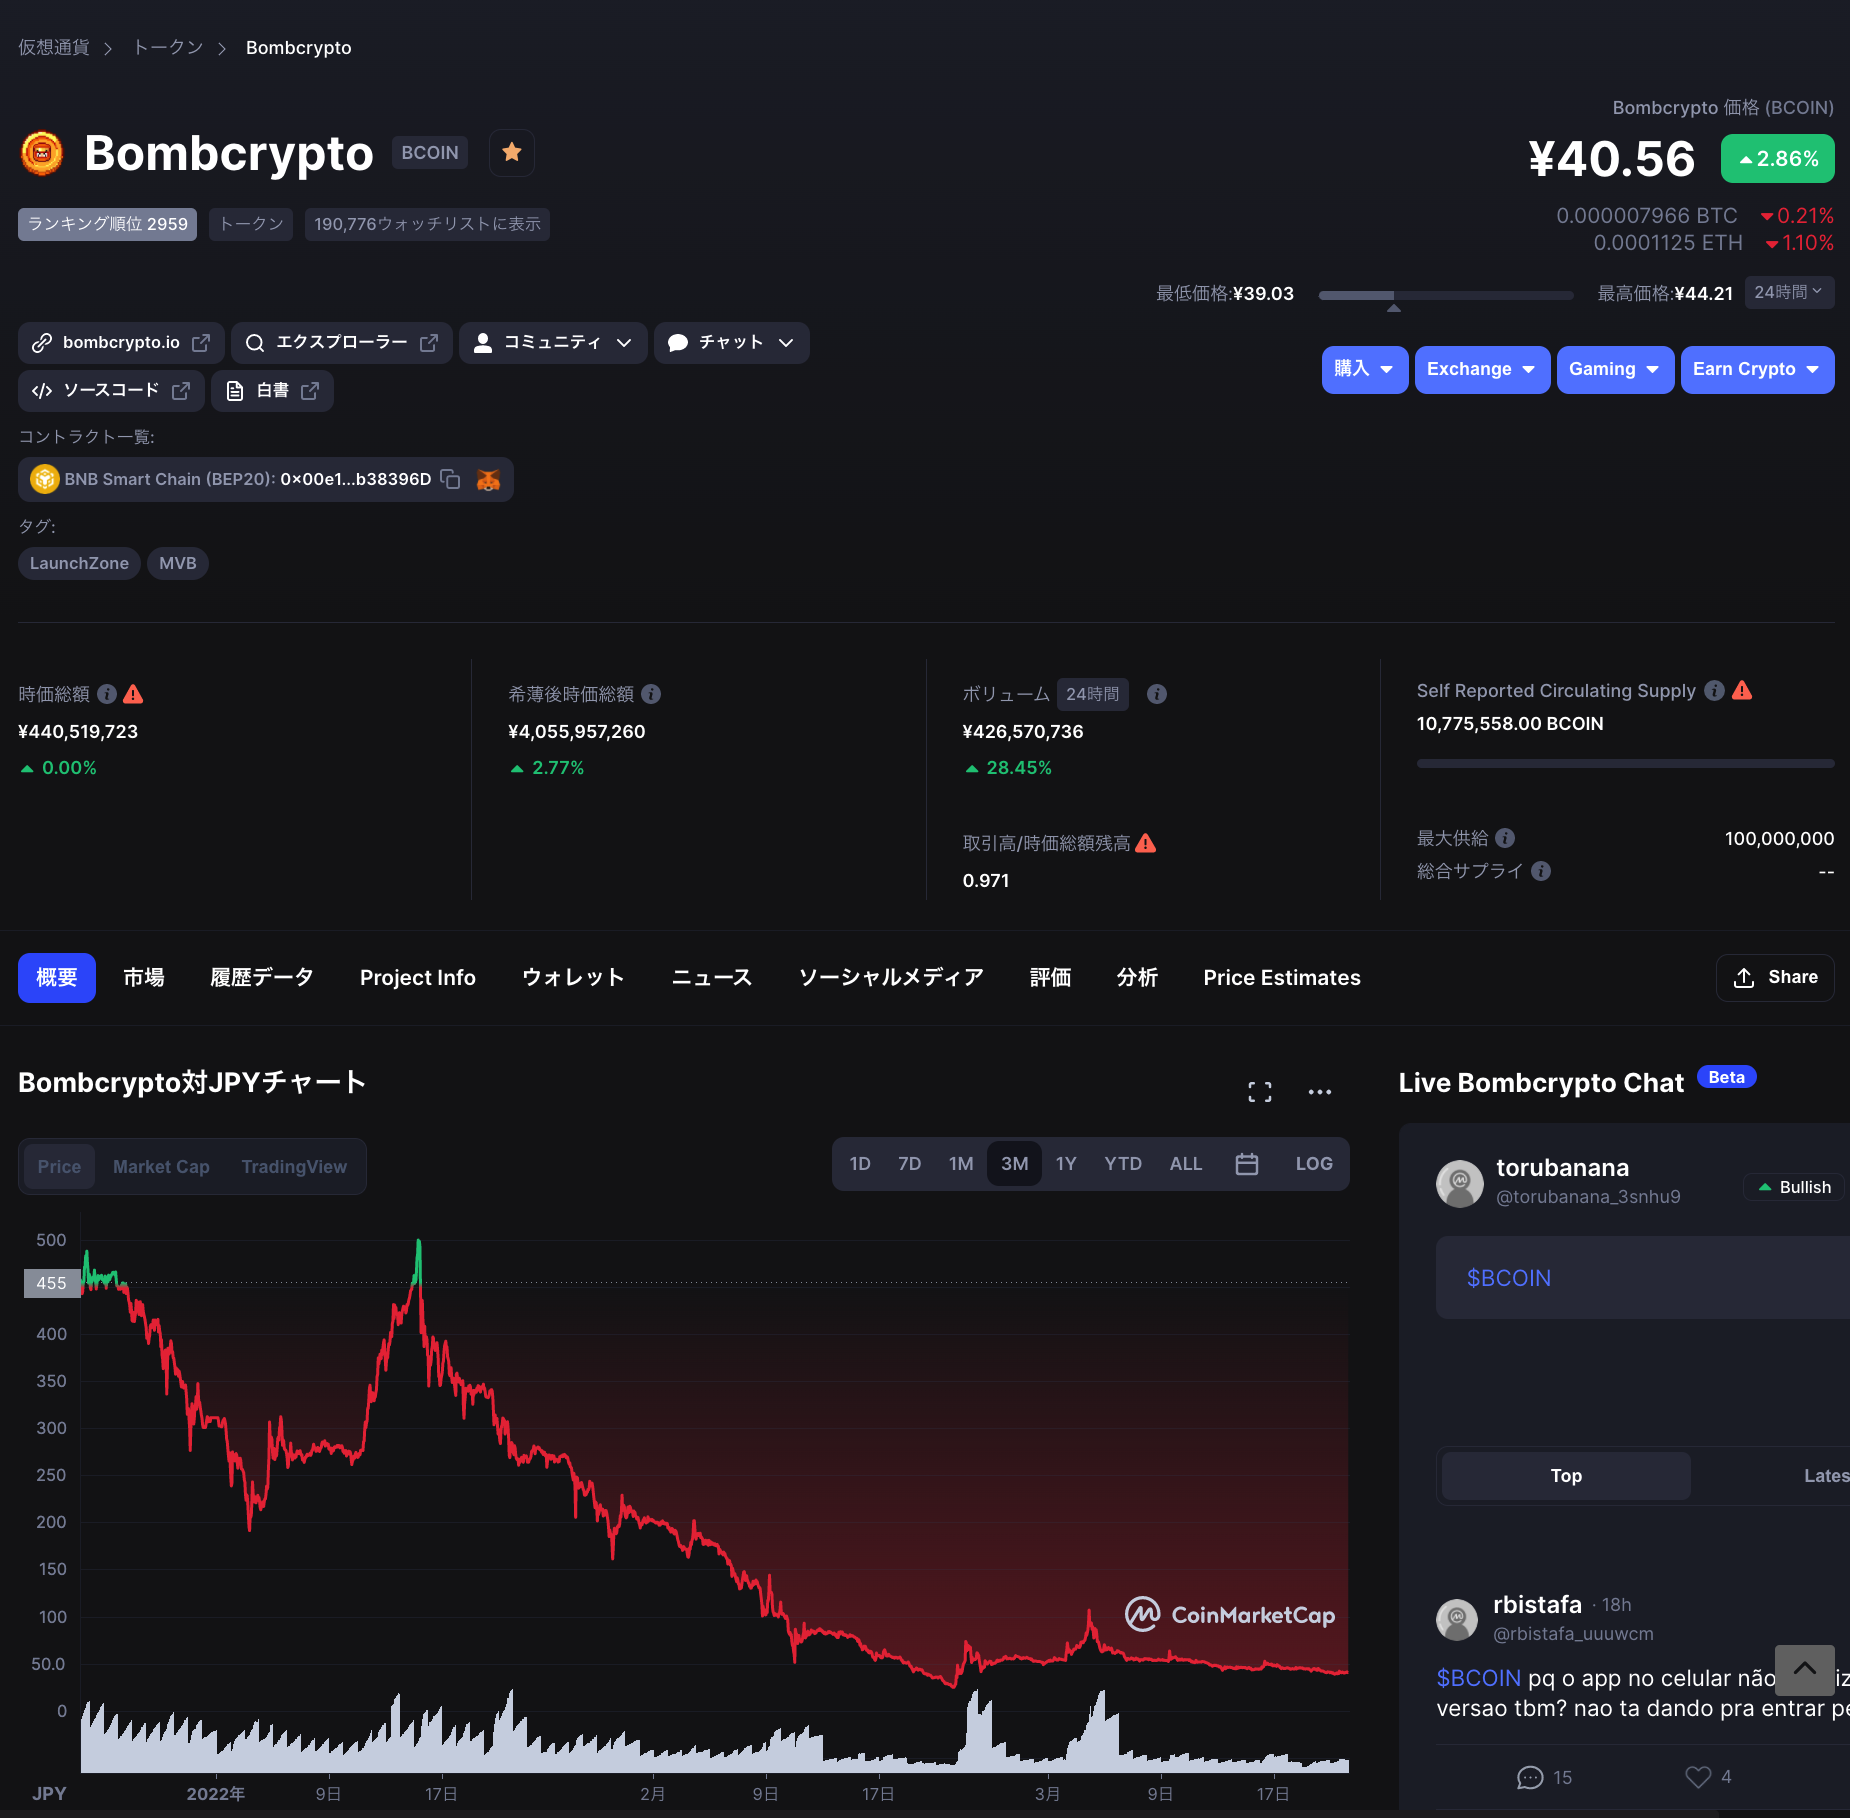Select the 概要 overview tab
The height and width of the screenshot is (1818, 1850).
(x=57, y=978)
